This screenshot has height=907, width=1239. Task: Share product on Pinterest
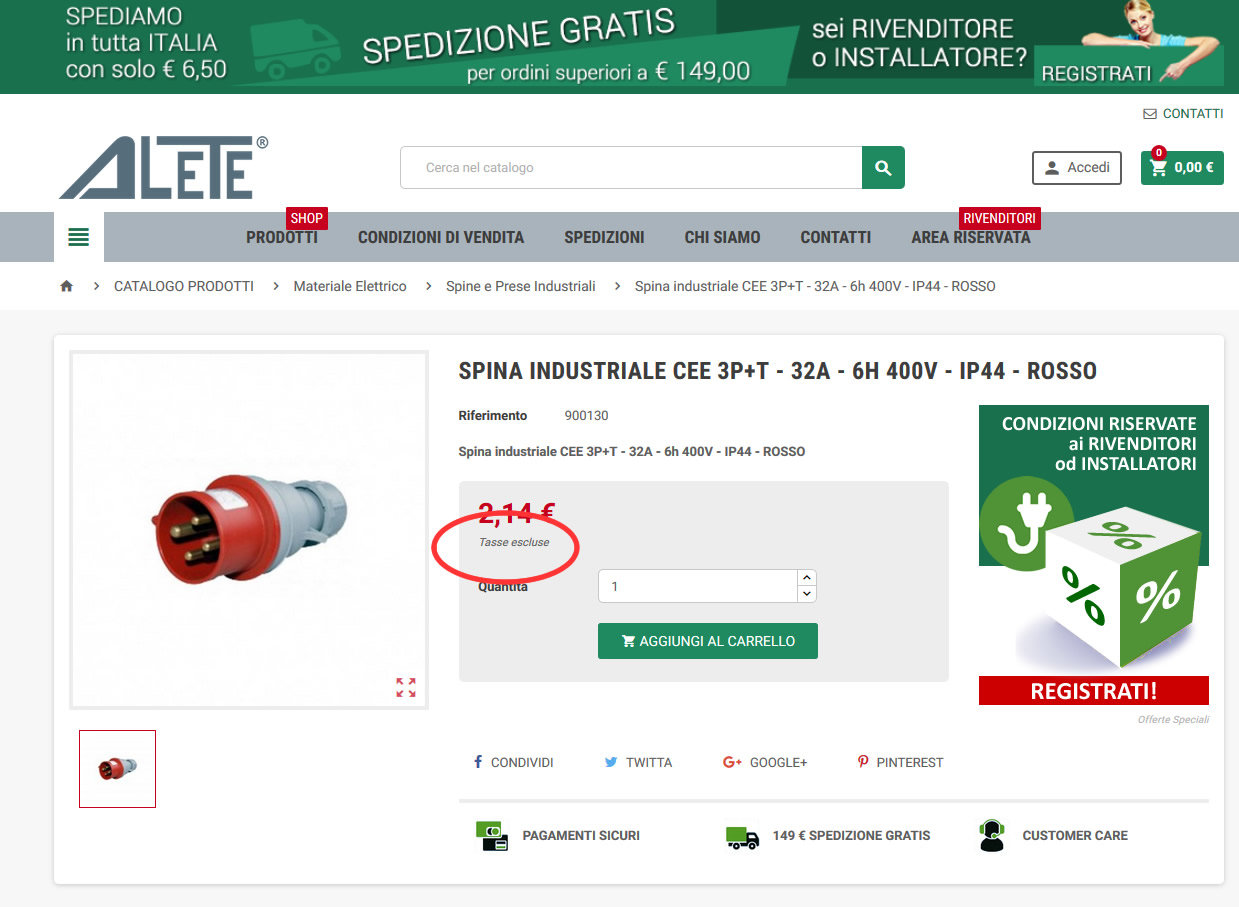click(x=900, y=762)
